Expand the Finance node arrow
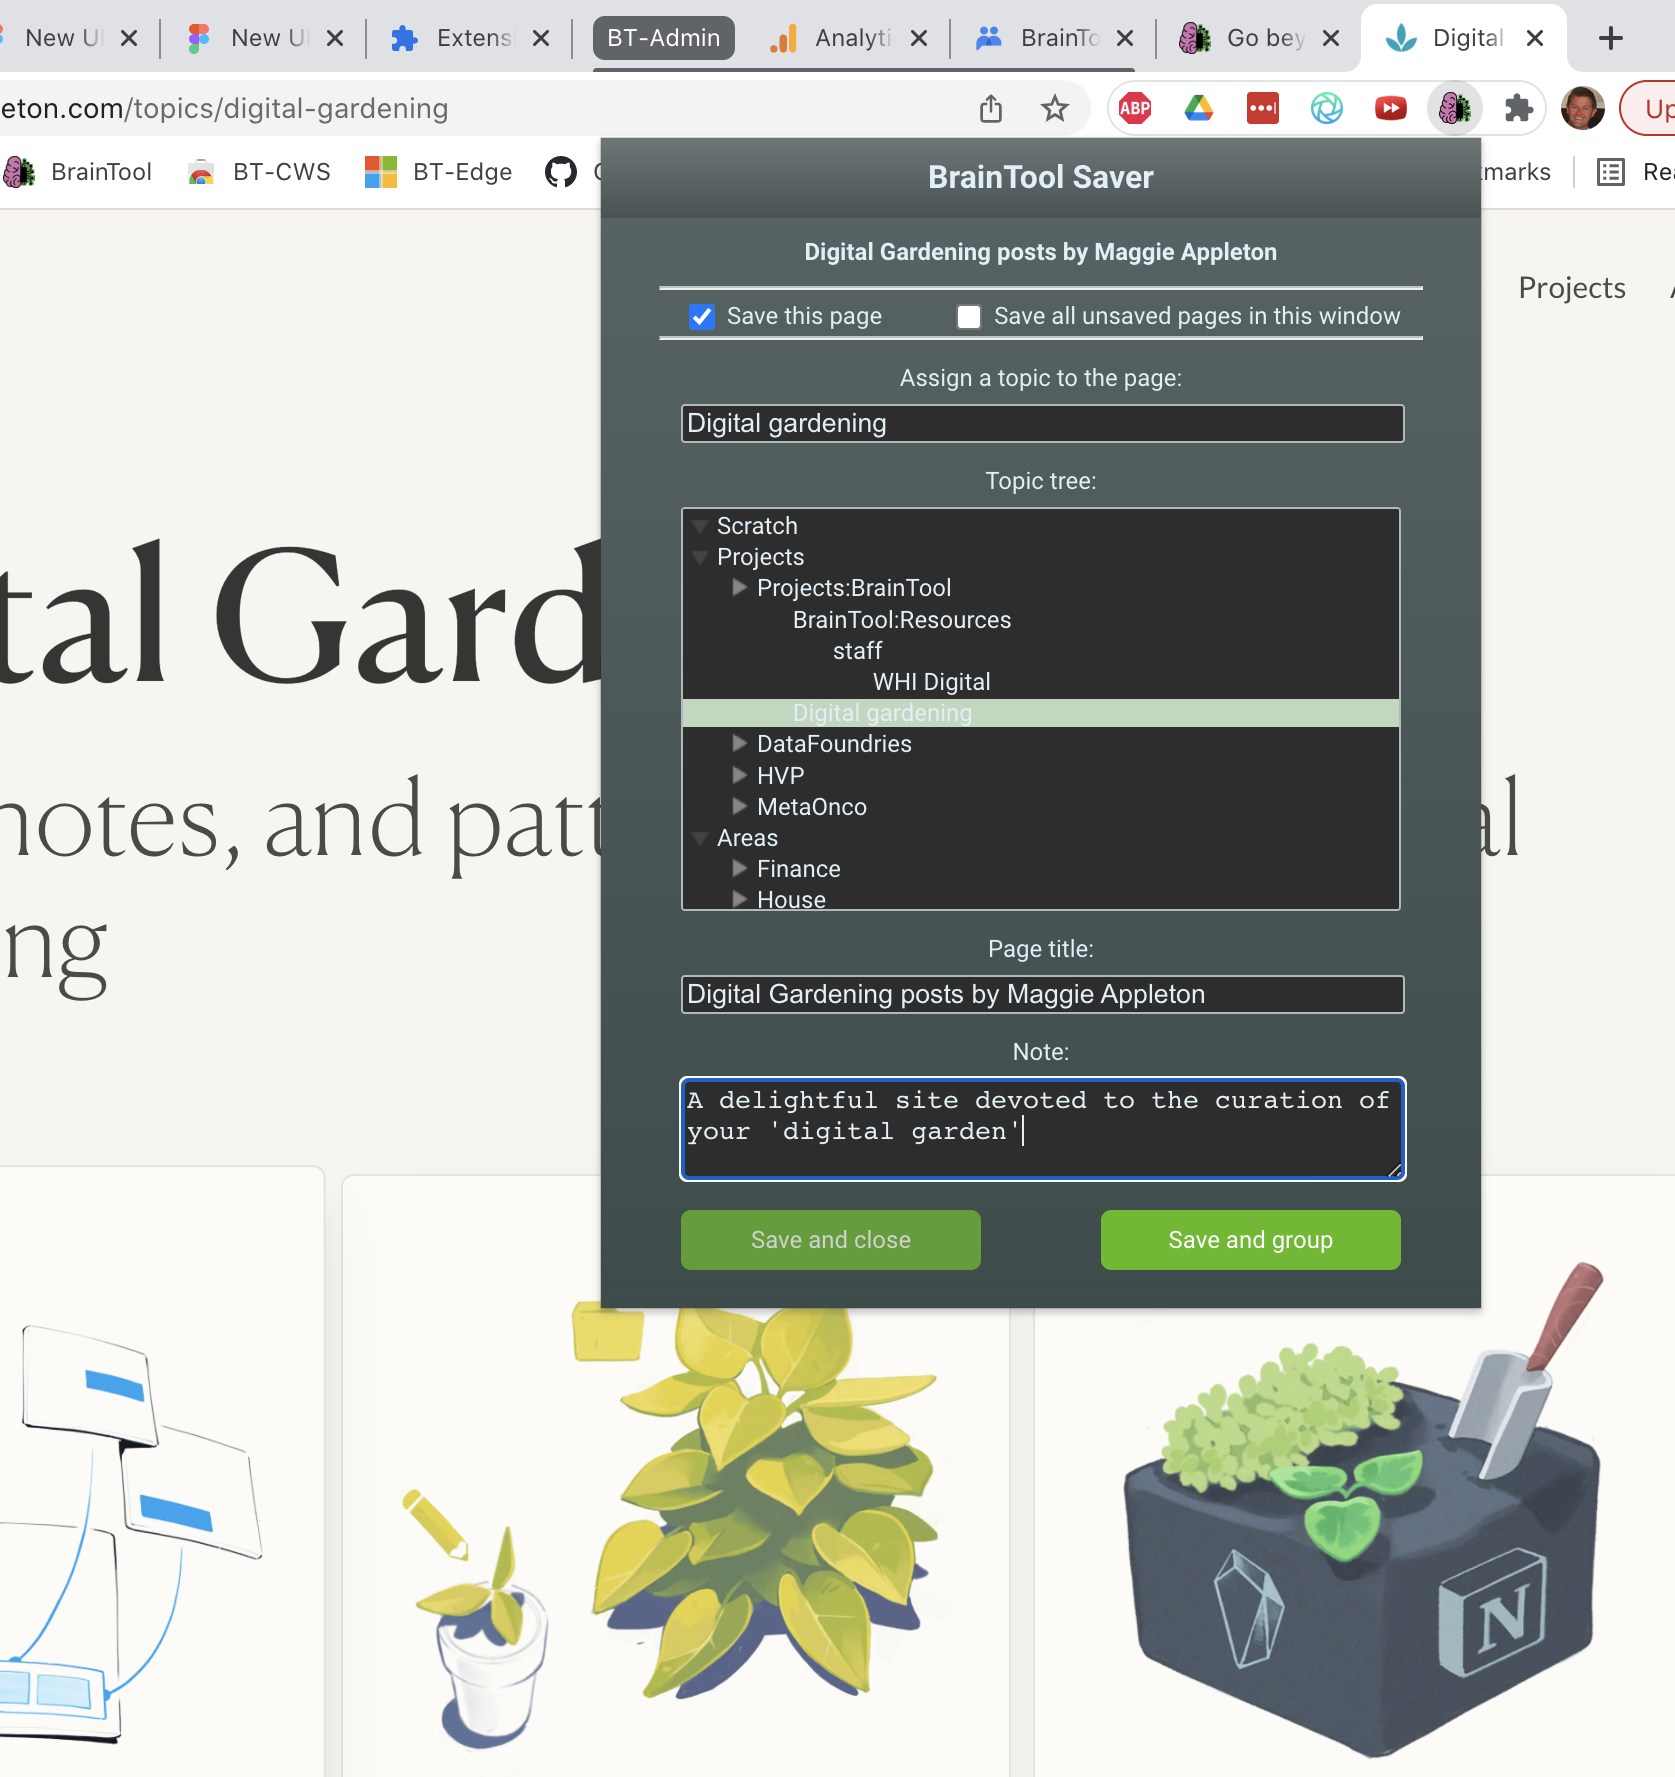Viewport: 1675px width, 1777px height. click(x=740, y=868)
